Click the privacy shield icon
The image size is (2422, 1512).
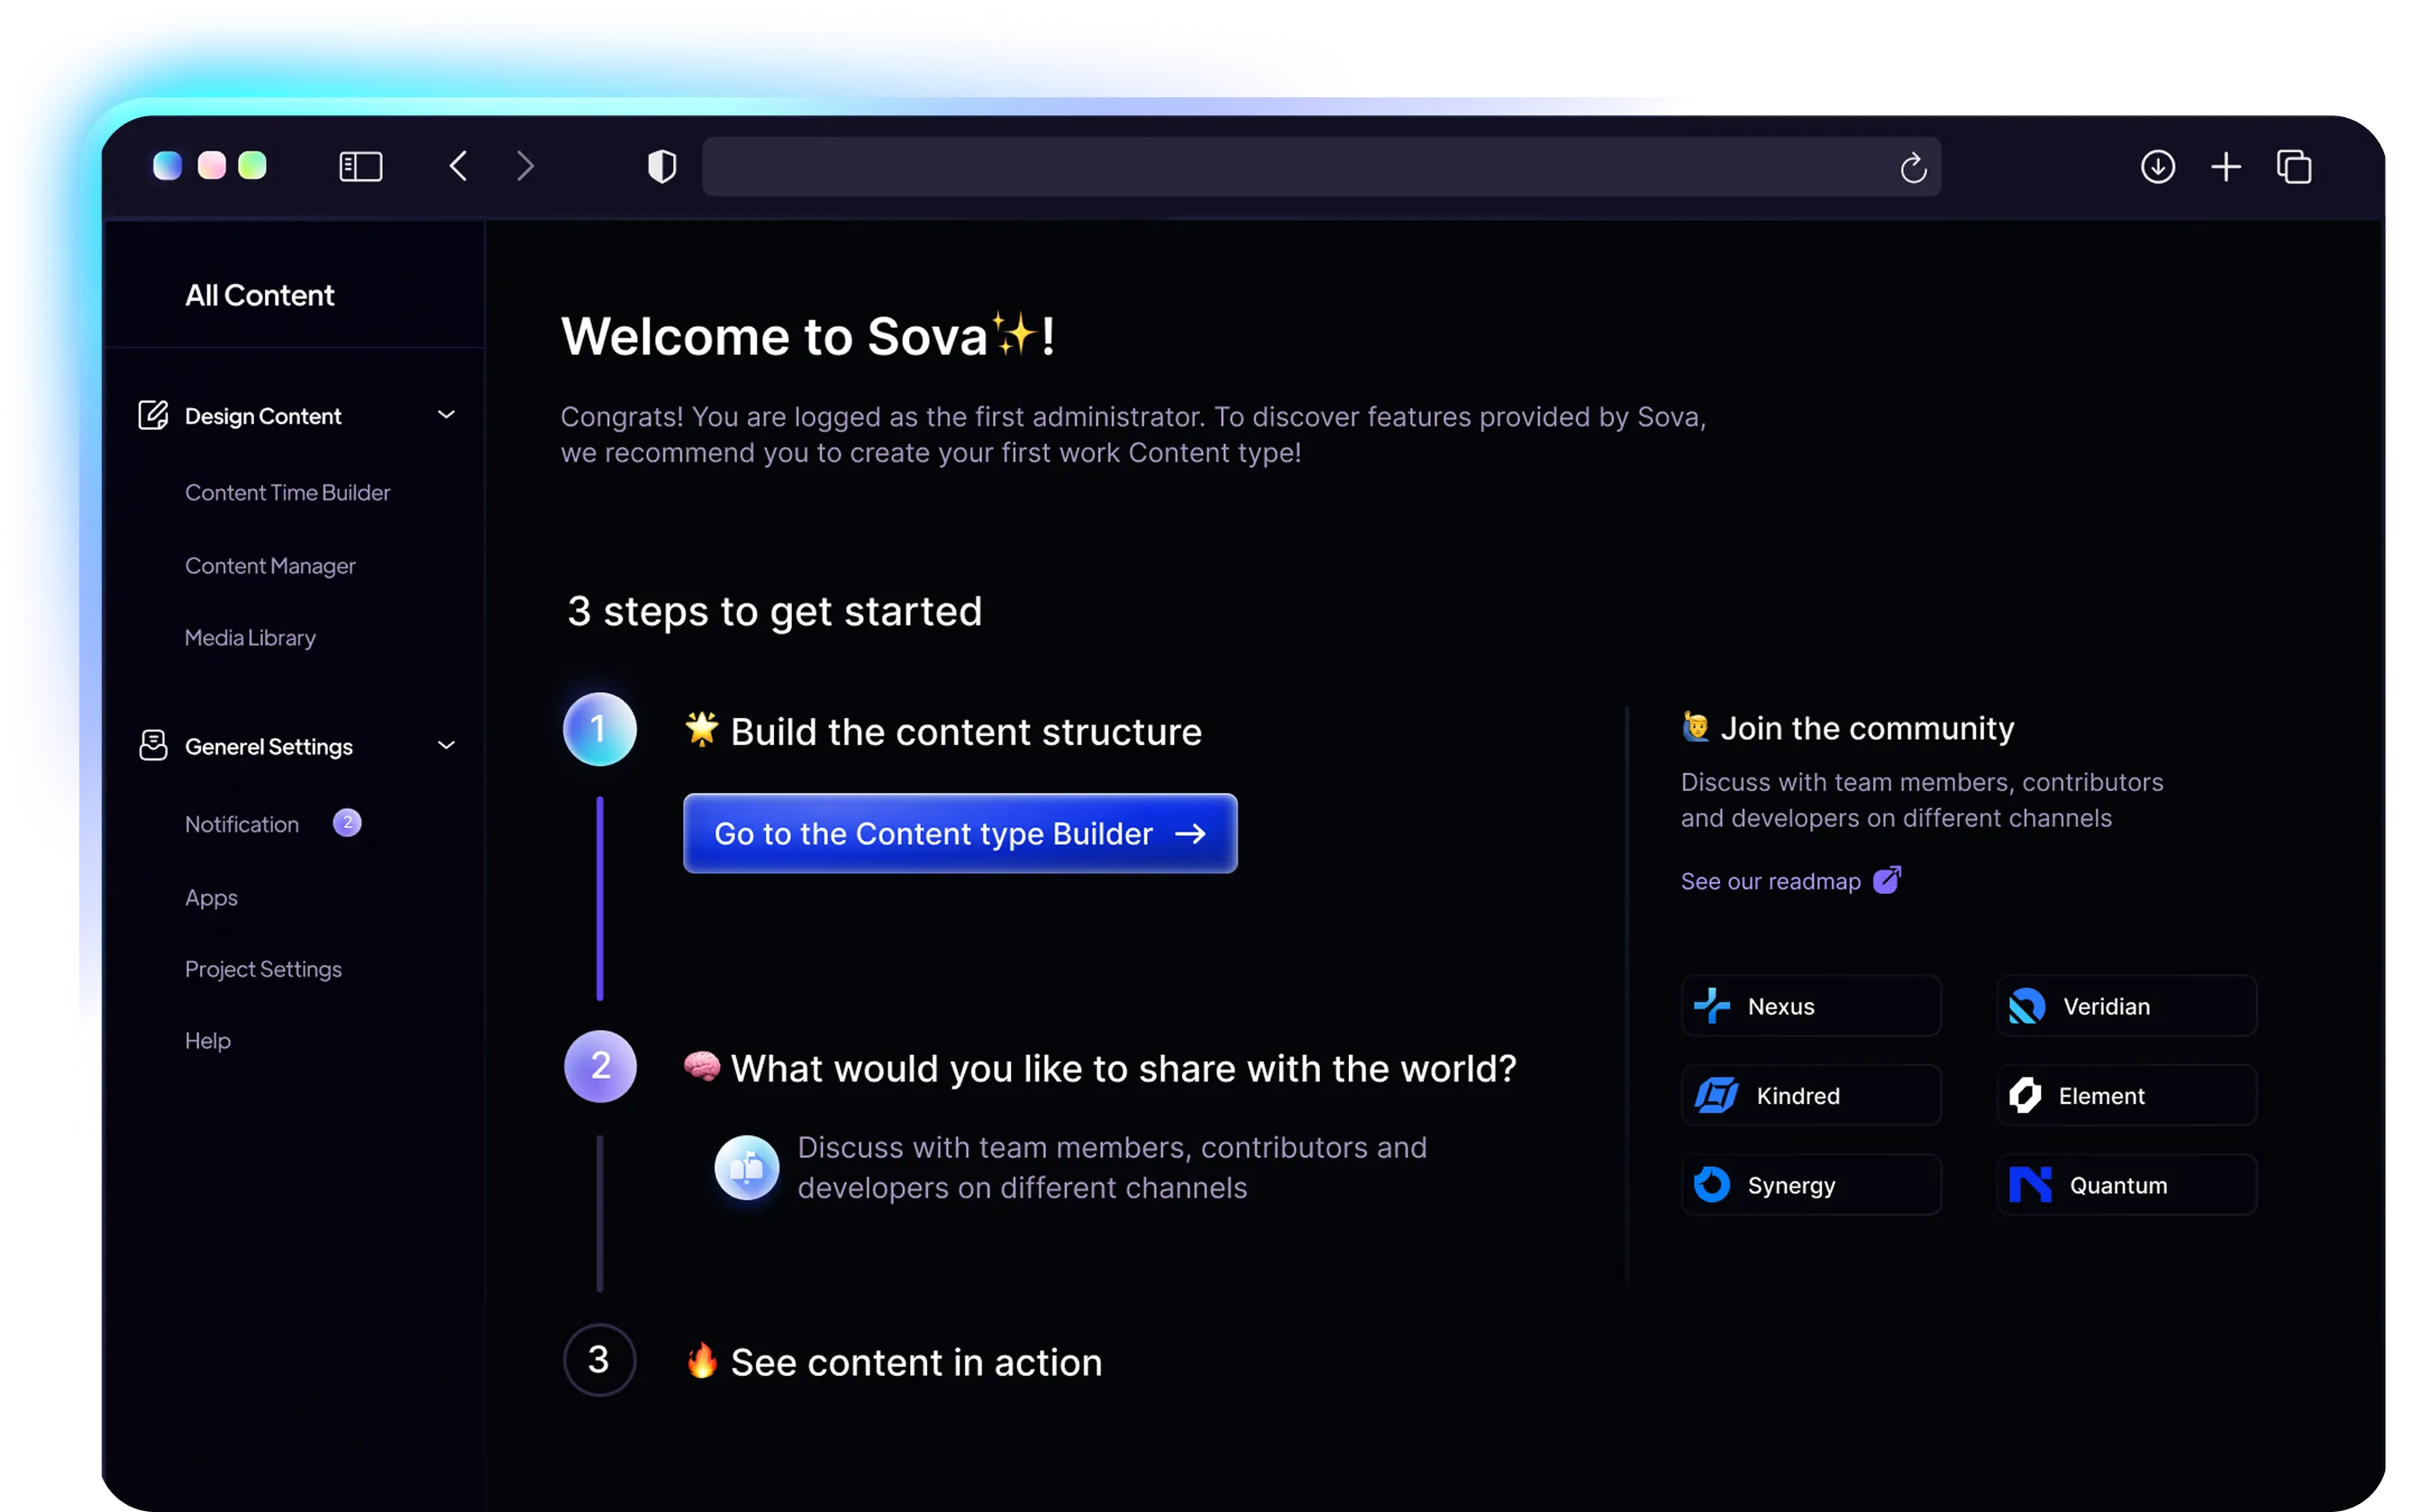[x=662, y=166]
